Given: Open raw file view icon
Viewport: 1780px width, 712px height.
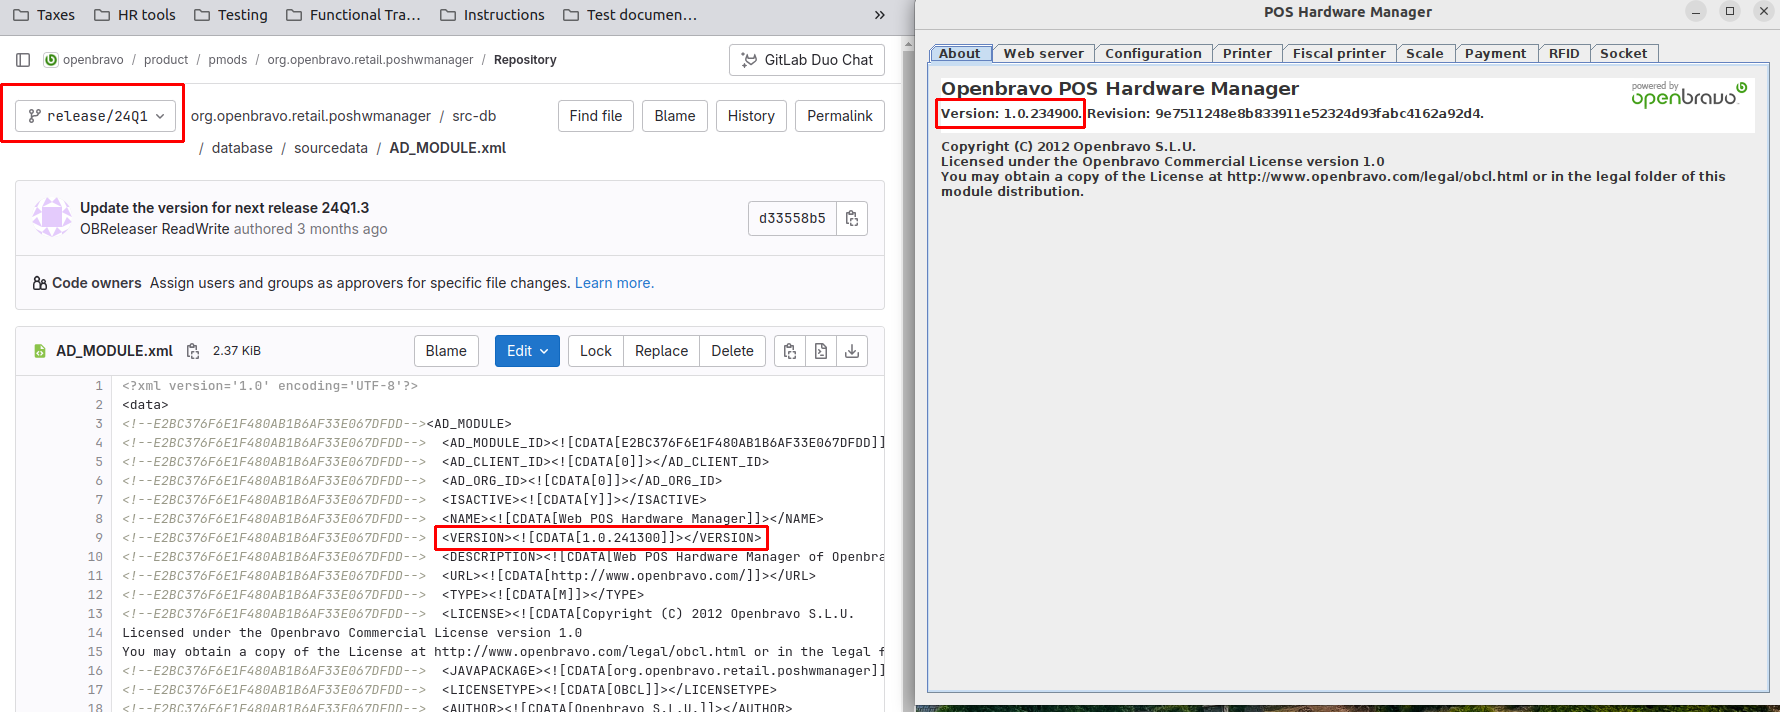Looking at the screenshot, I should pyautogui.click(x=821, y=351).
